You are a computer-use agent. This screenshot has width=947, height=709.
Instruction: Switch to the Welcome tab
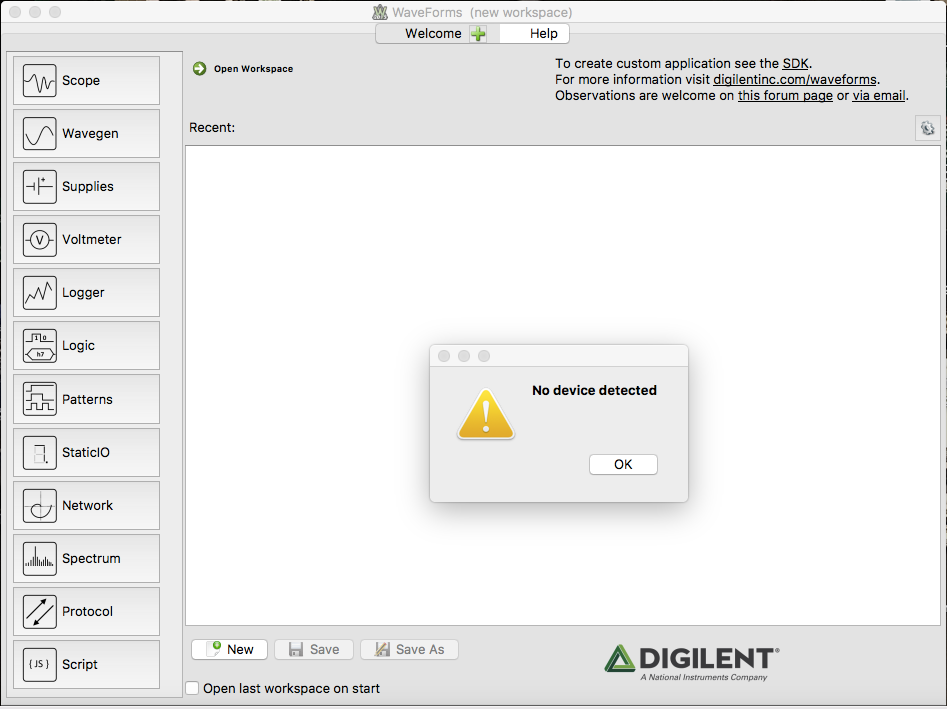[x=433, y=34]
